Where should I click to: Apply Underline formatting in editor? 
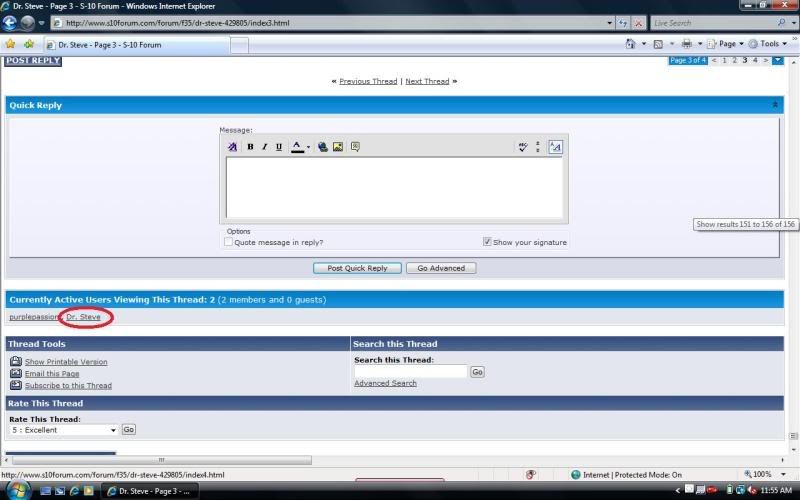point(279,147)
